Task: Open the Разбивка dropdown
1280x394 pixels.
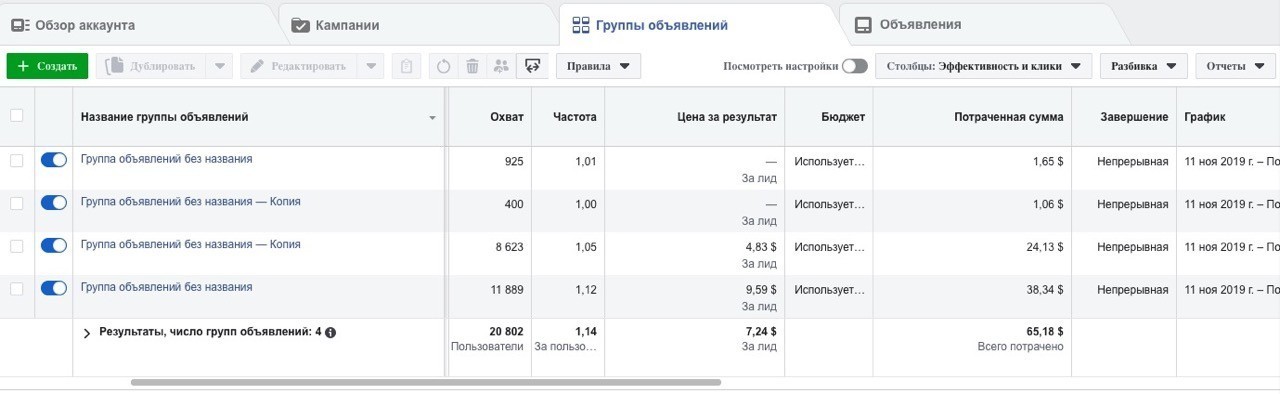Action: tap(1144, 66)
